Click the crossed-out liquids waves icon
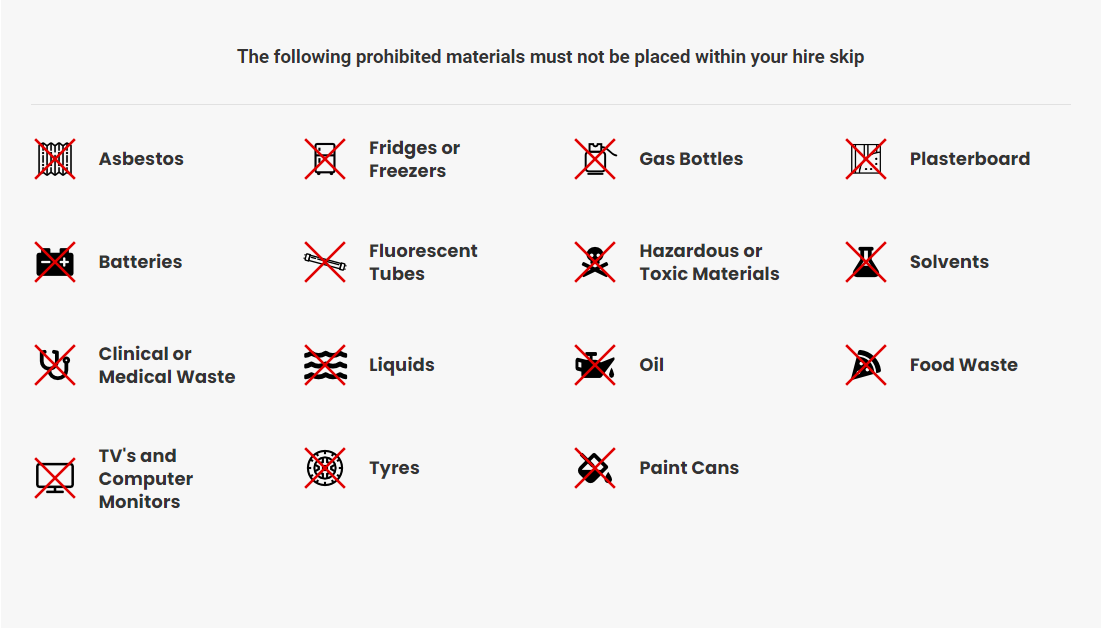1101x628 pixels. point(325,365)
